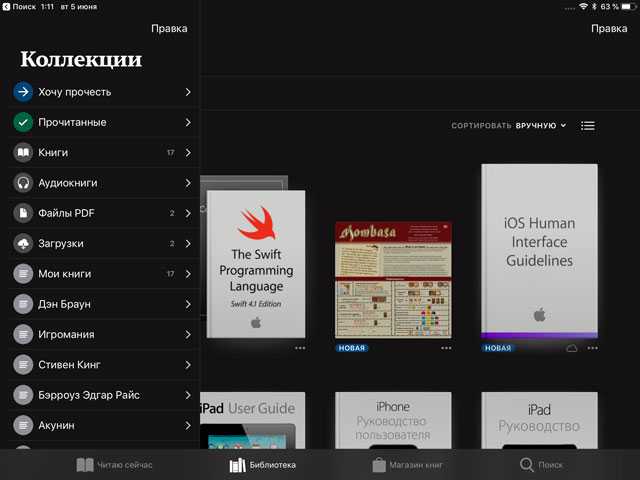Tap the list icon beside Акунин
Screen dimensions: 640x480
coord(23,425)
